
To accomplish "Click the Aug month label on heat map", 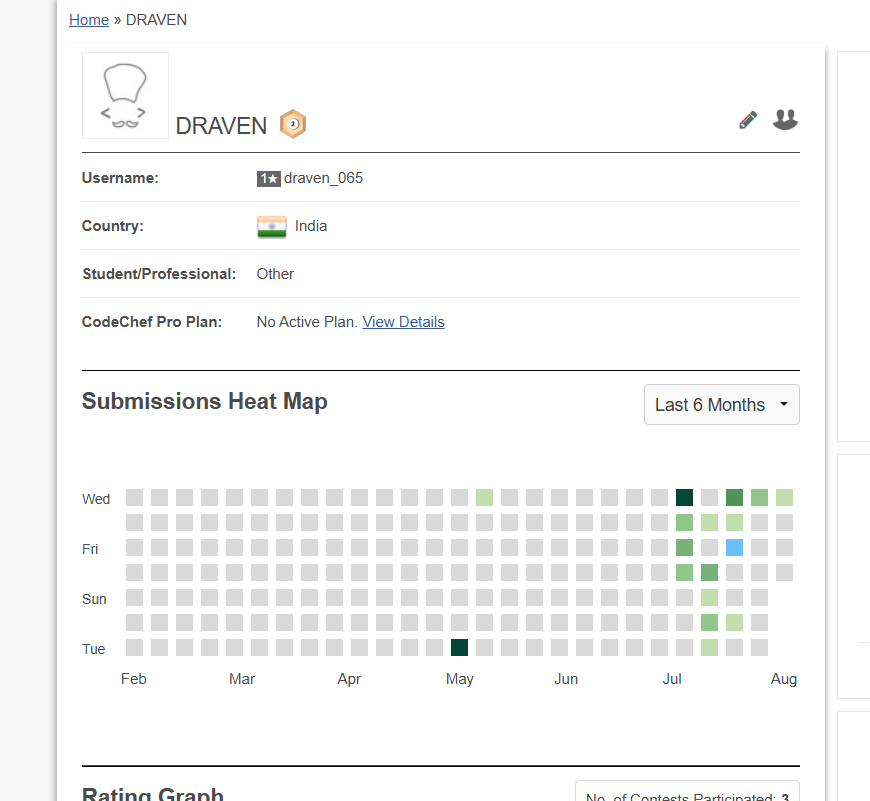I will (783, 679).
